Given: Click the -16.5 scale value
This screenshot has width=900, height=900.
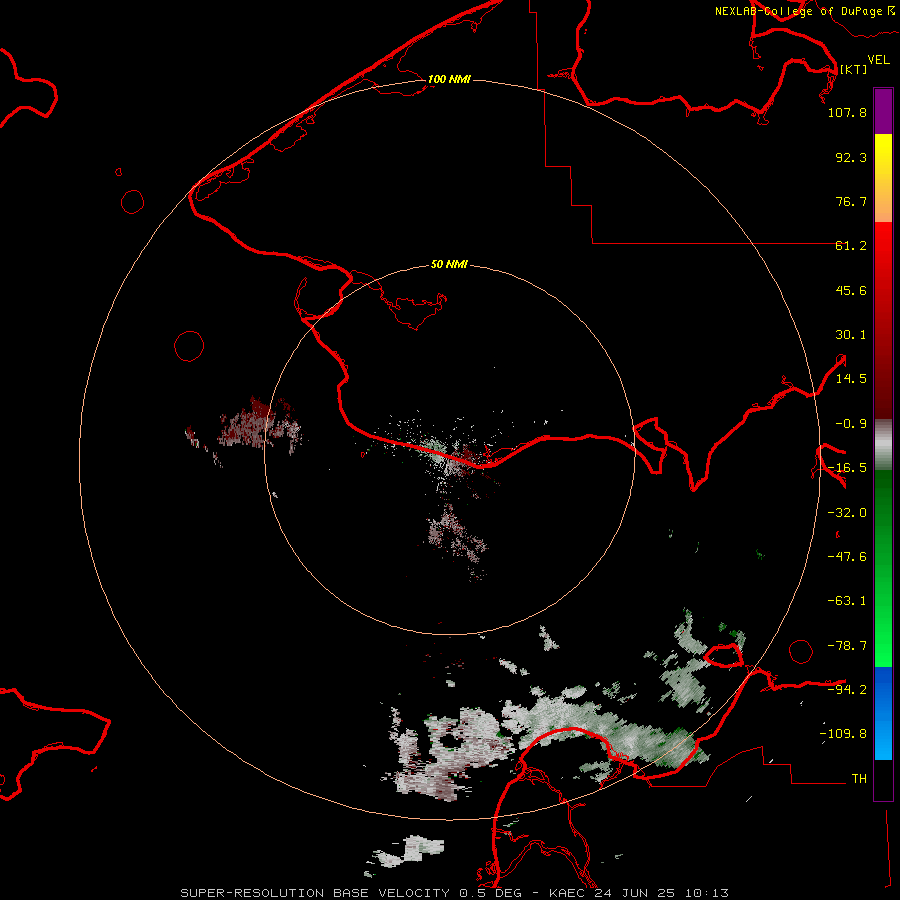Looking at the screenshot, I should [847, 468].
